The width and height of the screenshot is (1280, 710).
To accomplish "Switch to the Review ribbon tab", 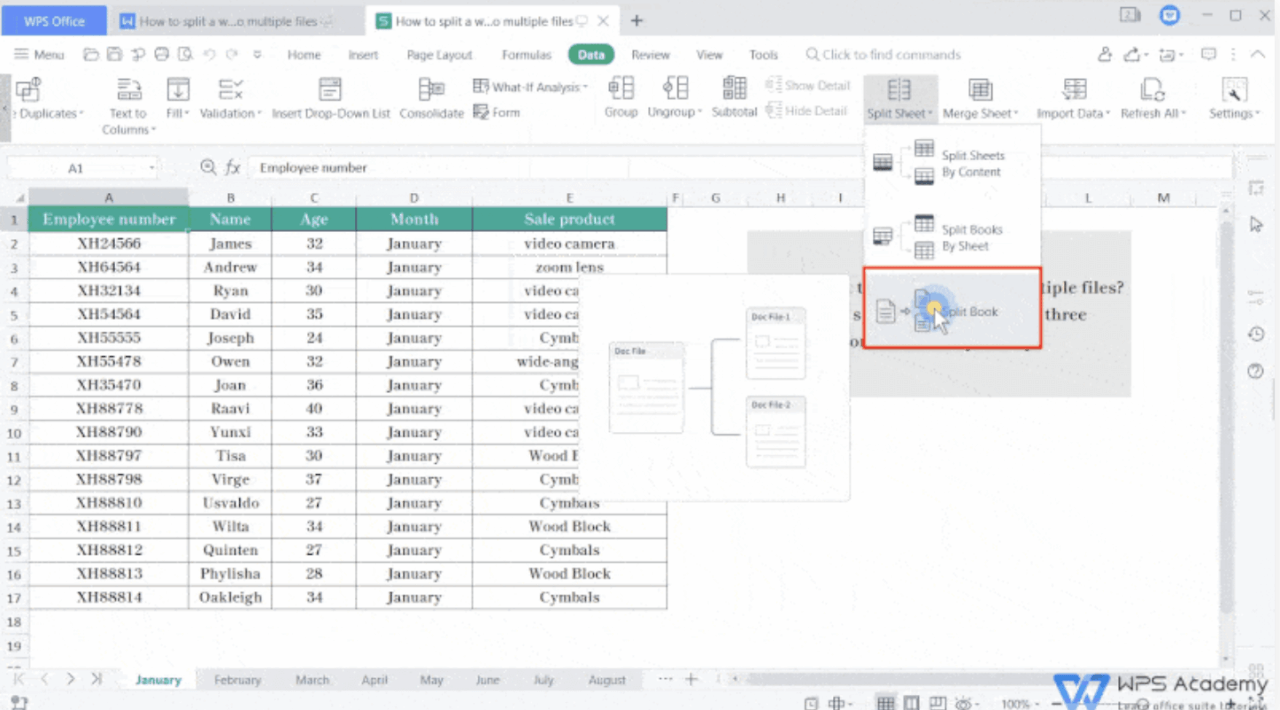I will click(650, 55).
